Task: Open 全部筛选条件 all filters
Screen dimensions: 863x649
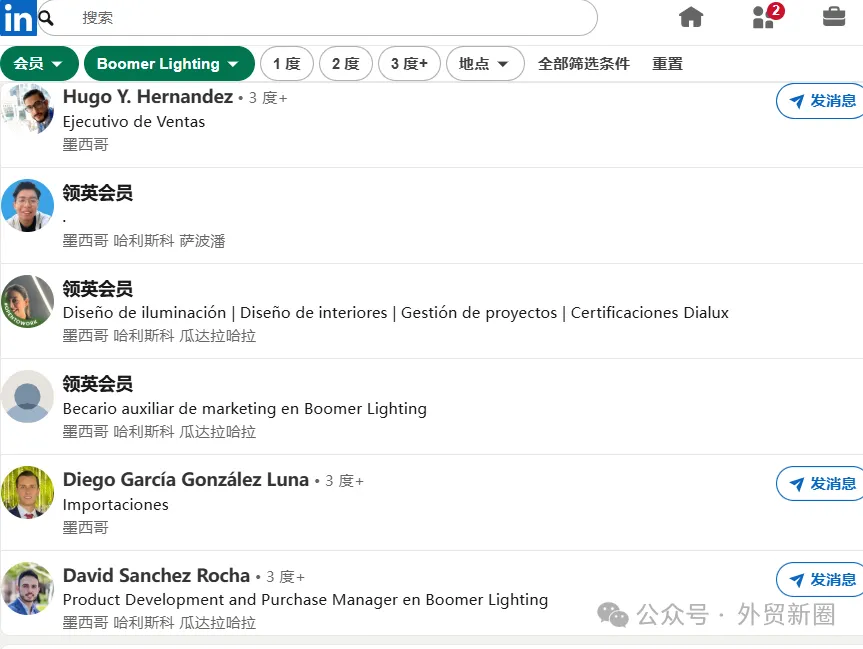Action: click(583, 64)
